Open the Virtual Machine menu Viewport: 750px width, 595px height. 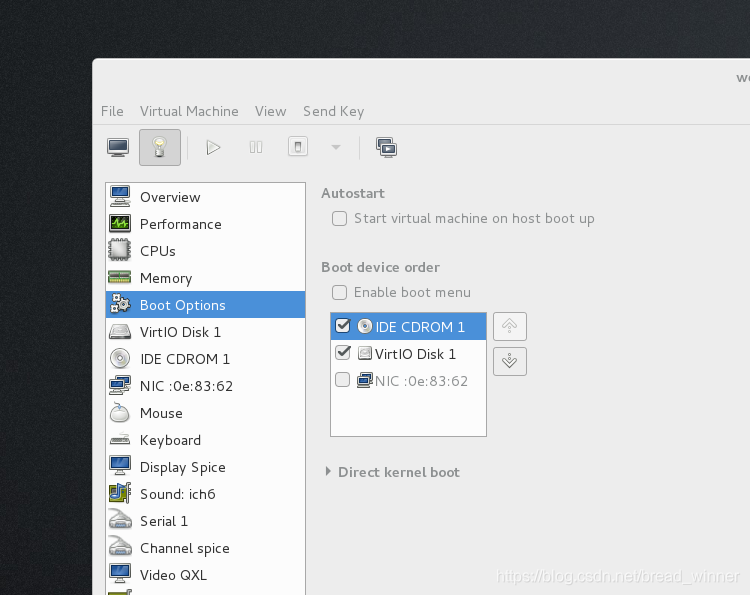pos(189,111)
